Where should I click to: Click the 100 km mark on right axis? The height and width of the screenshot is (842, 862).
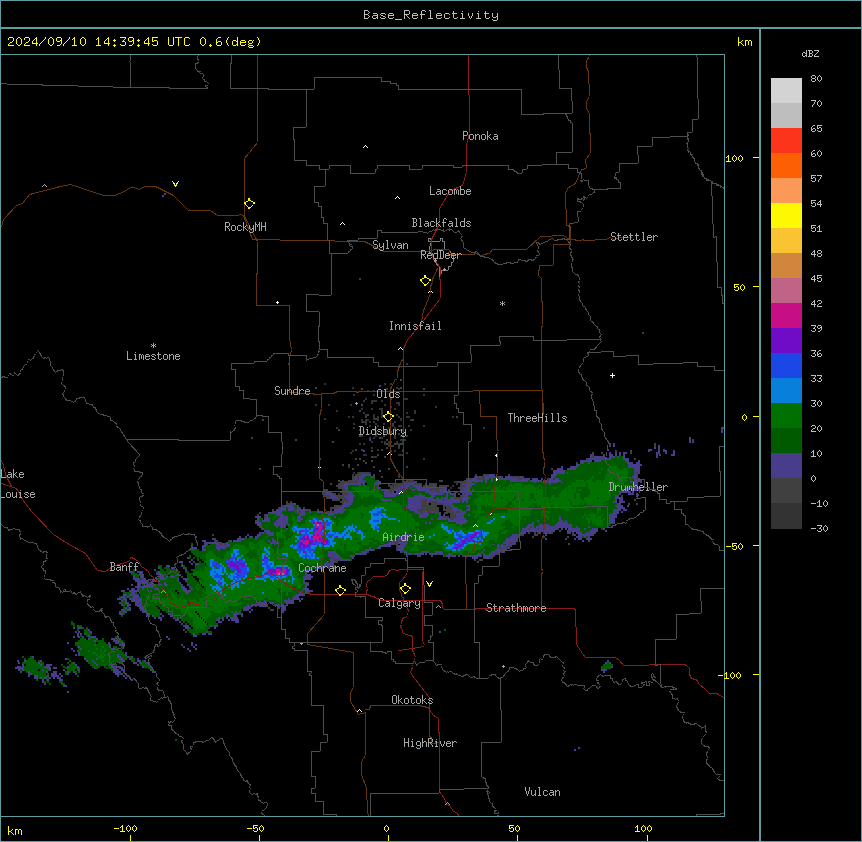pos(734,158)
